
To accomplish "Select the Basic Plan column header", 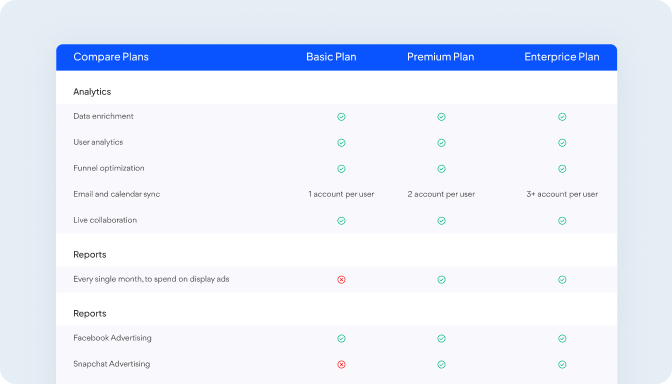I will 331,57.
